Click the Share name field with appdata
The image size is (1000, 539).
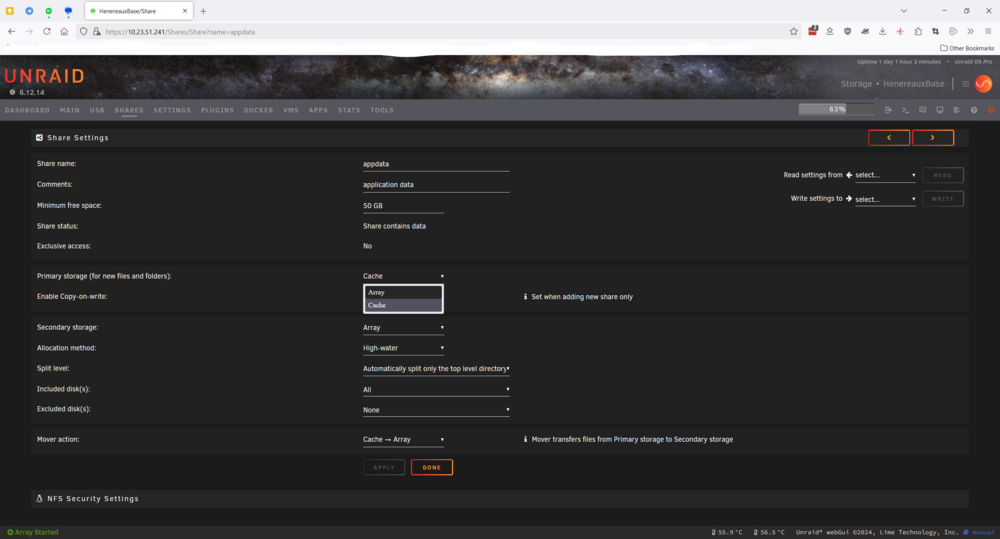pos(436,164)
